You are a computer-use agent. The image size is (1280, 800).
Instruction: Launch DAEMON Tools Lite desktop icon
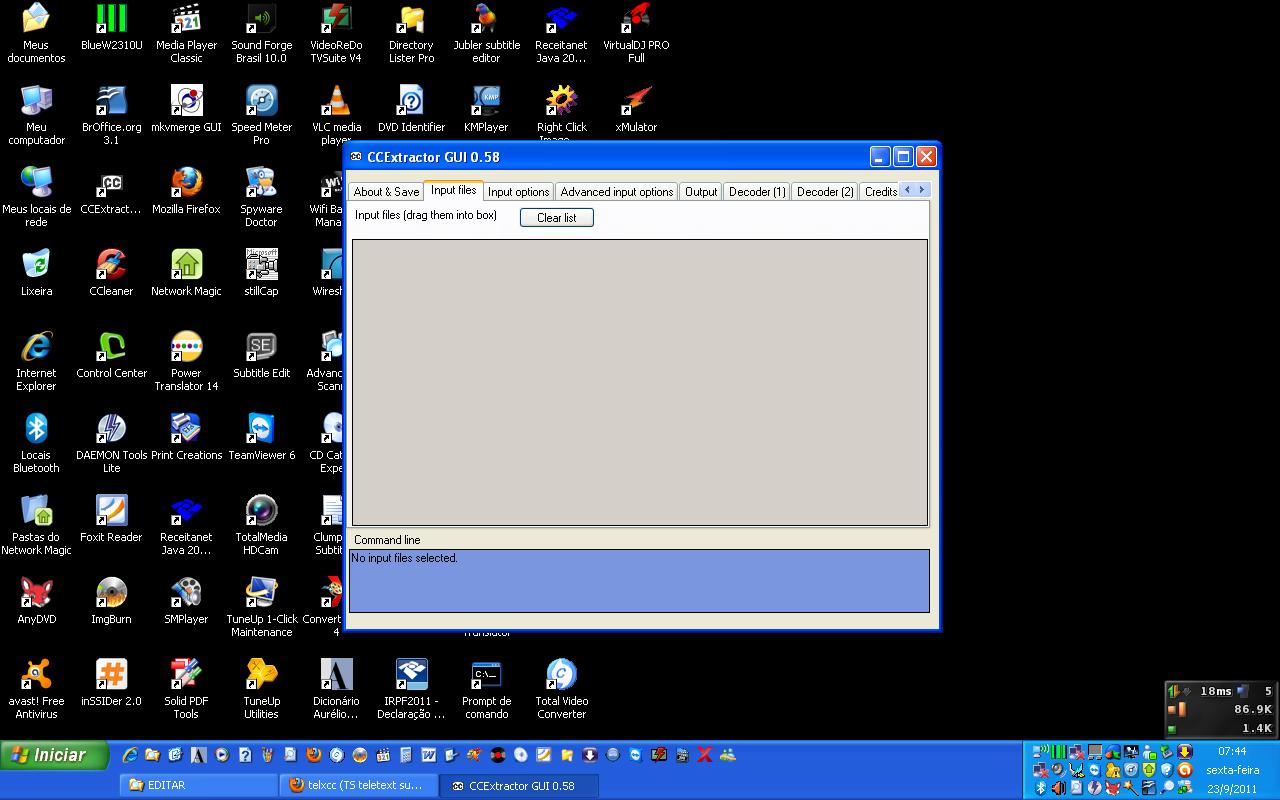(x=111, y=443)
